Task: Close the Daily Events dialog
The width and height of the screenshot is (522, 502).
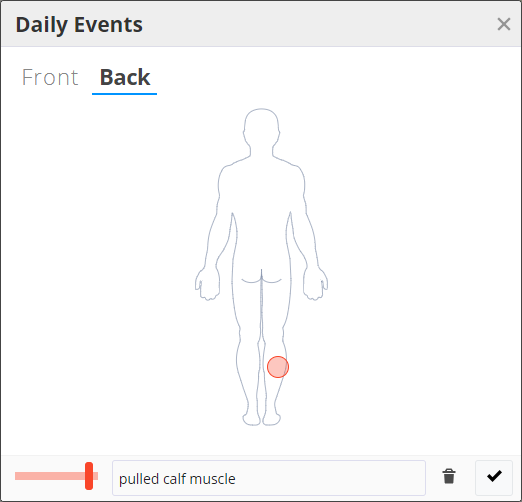Action: [504, 24]
